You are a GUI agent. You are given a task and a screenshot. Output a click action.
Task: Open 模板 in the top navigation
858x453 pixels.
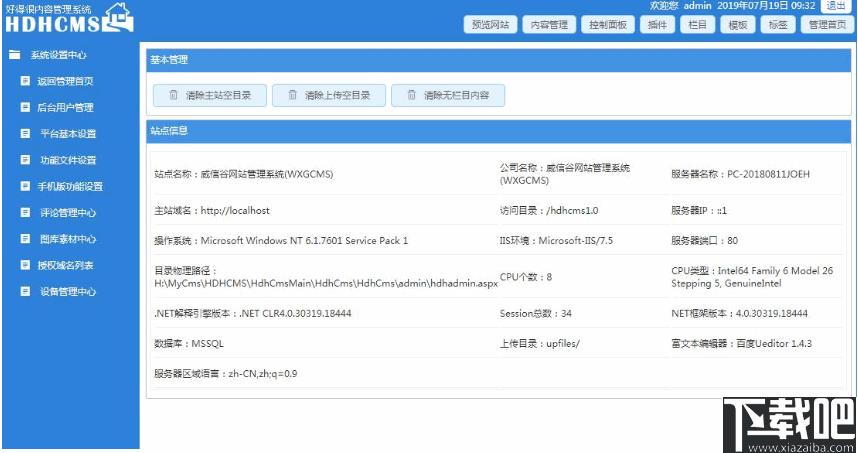coord(738,25)
